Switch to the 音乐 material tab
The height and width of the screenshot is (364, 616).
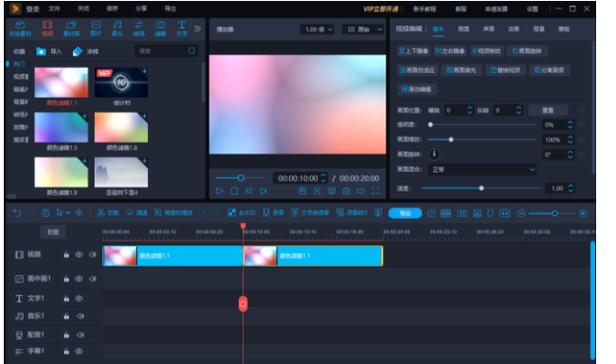117,29
